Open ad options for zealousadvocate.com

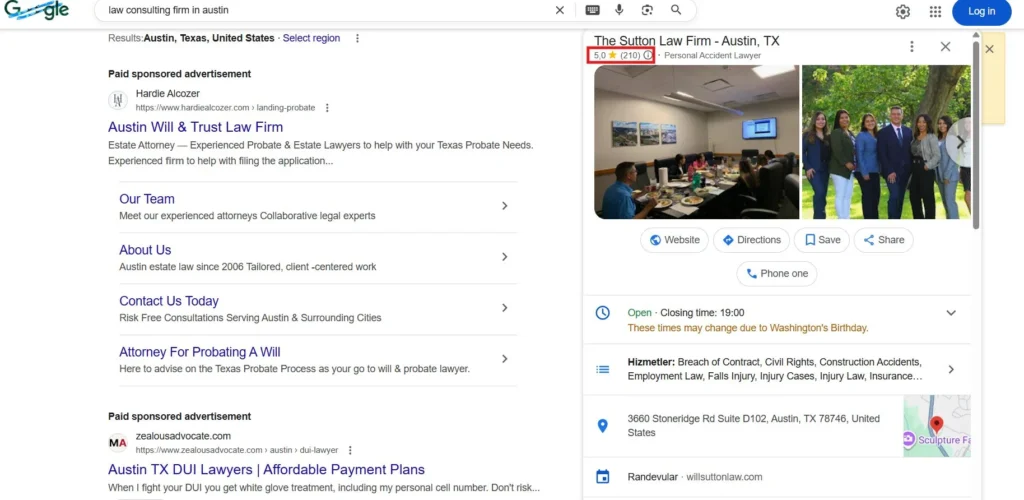coord(350,450)
